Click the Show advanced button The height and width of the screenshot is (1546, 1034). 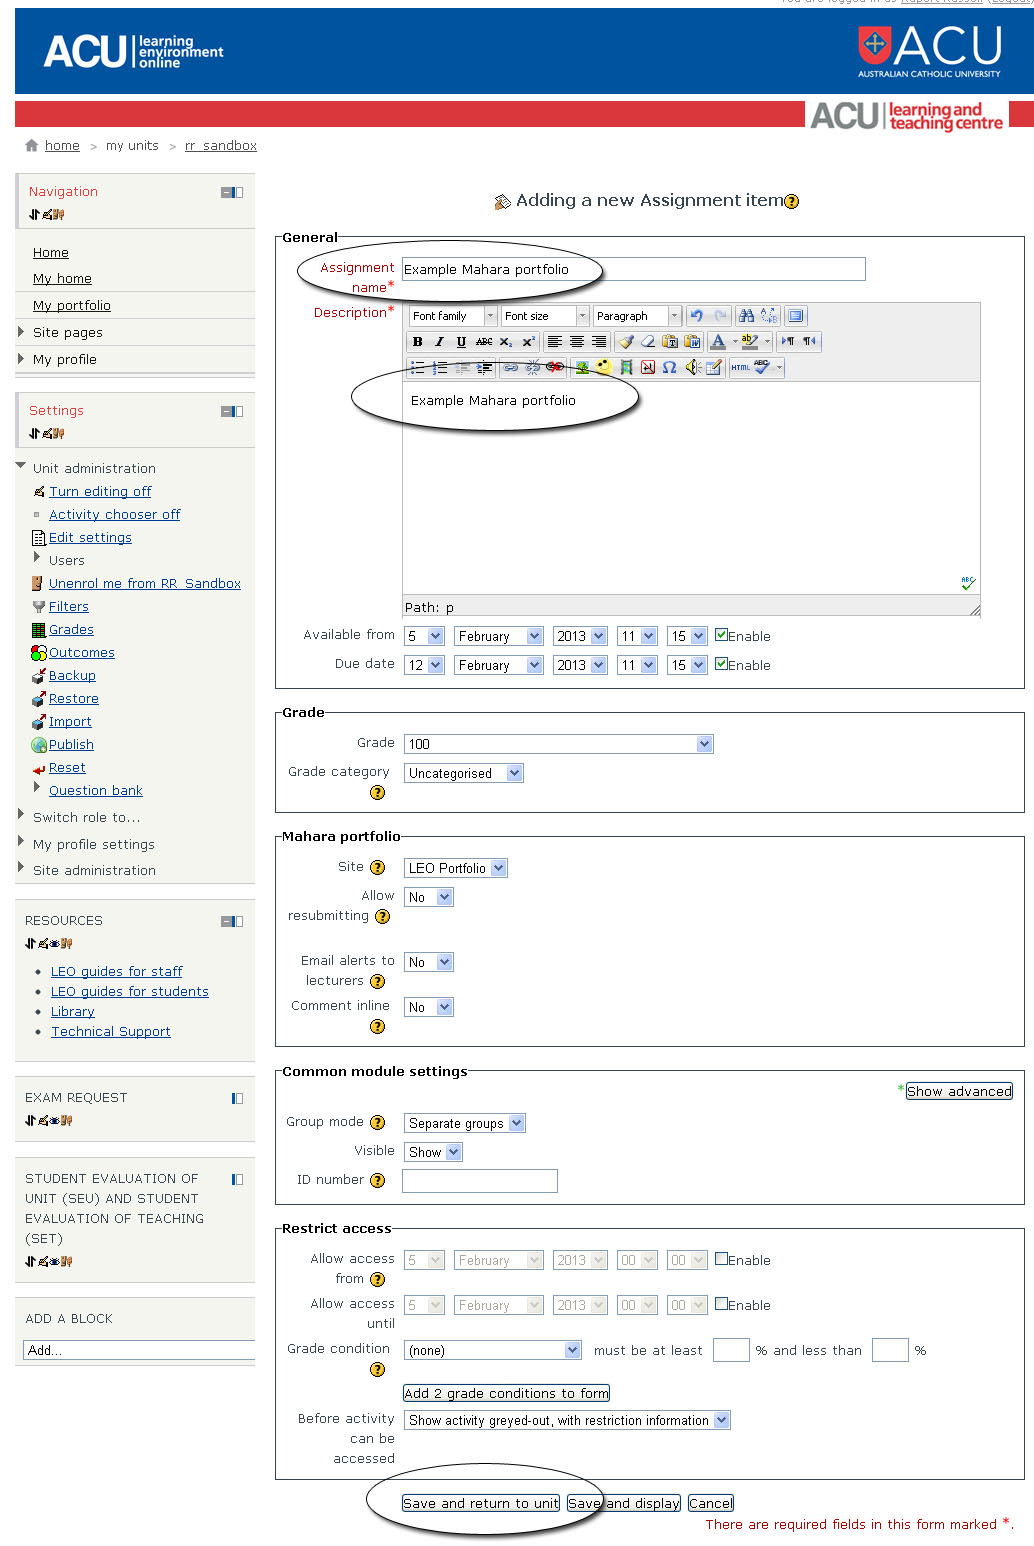pyautogui.click(x=958, y=1091)
